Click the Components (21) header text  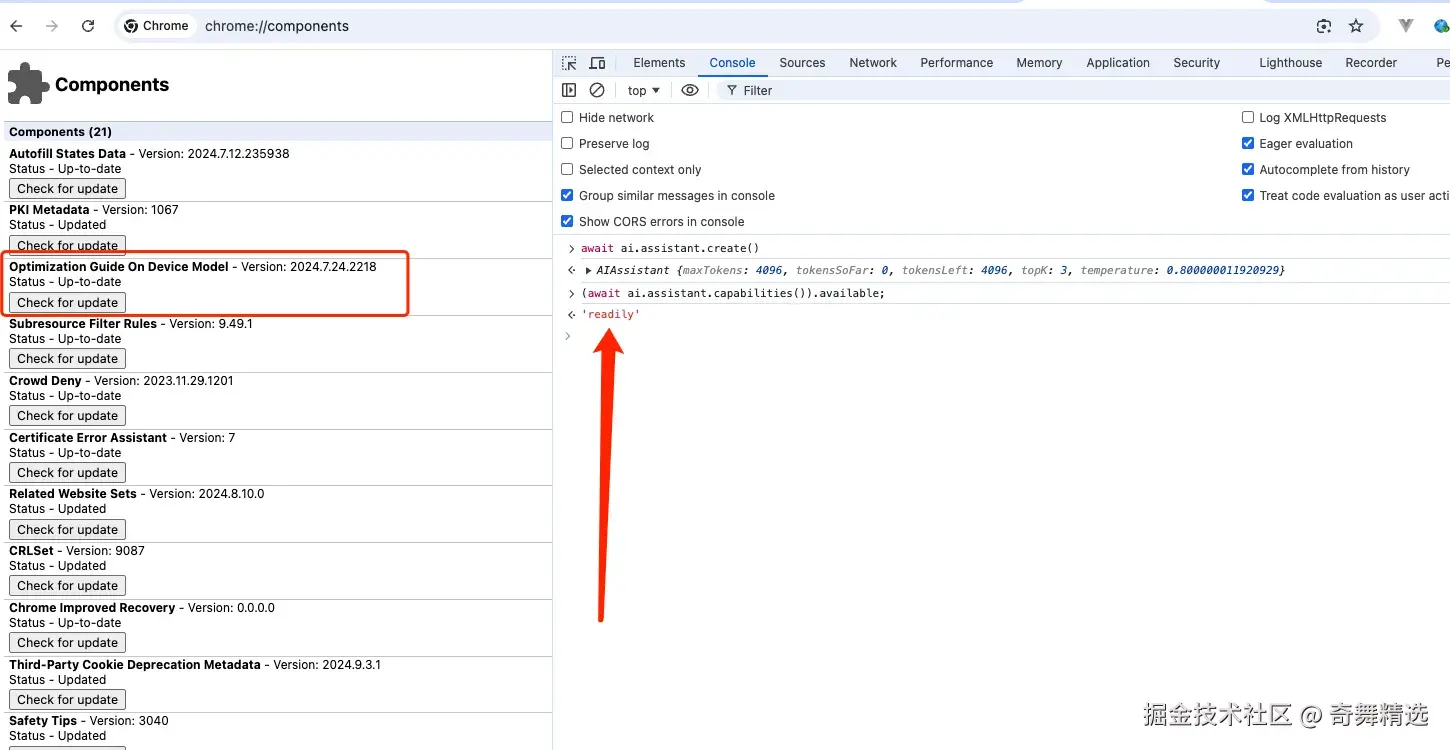pos(60,132)
